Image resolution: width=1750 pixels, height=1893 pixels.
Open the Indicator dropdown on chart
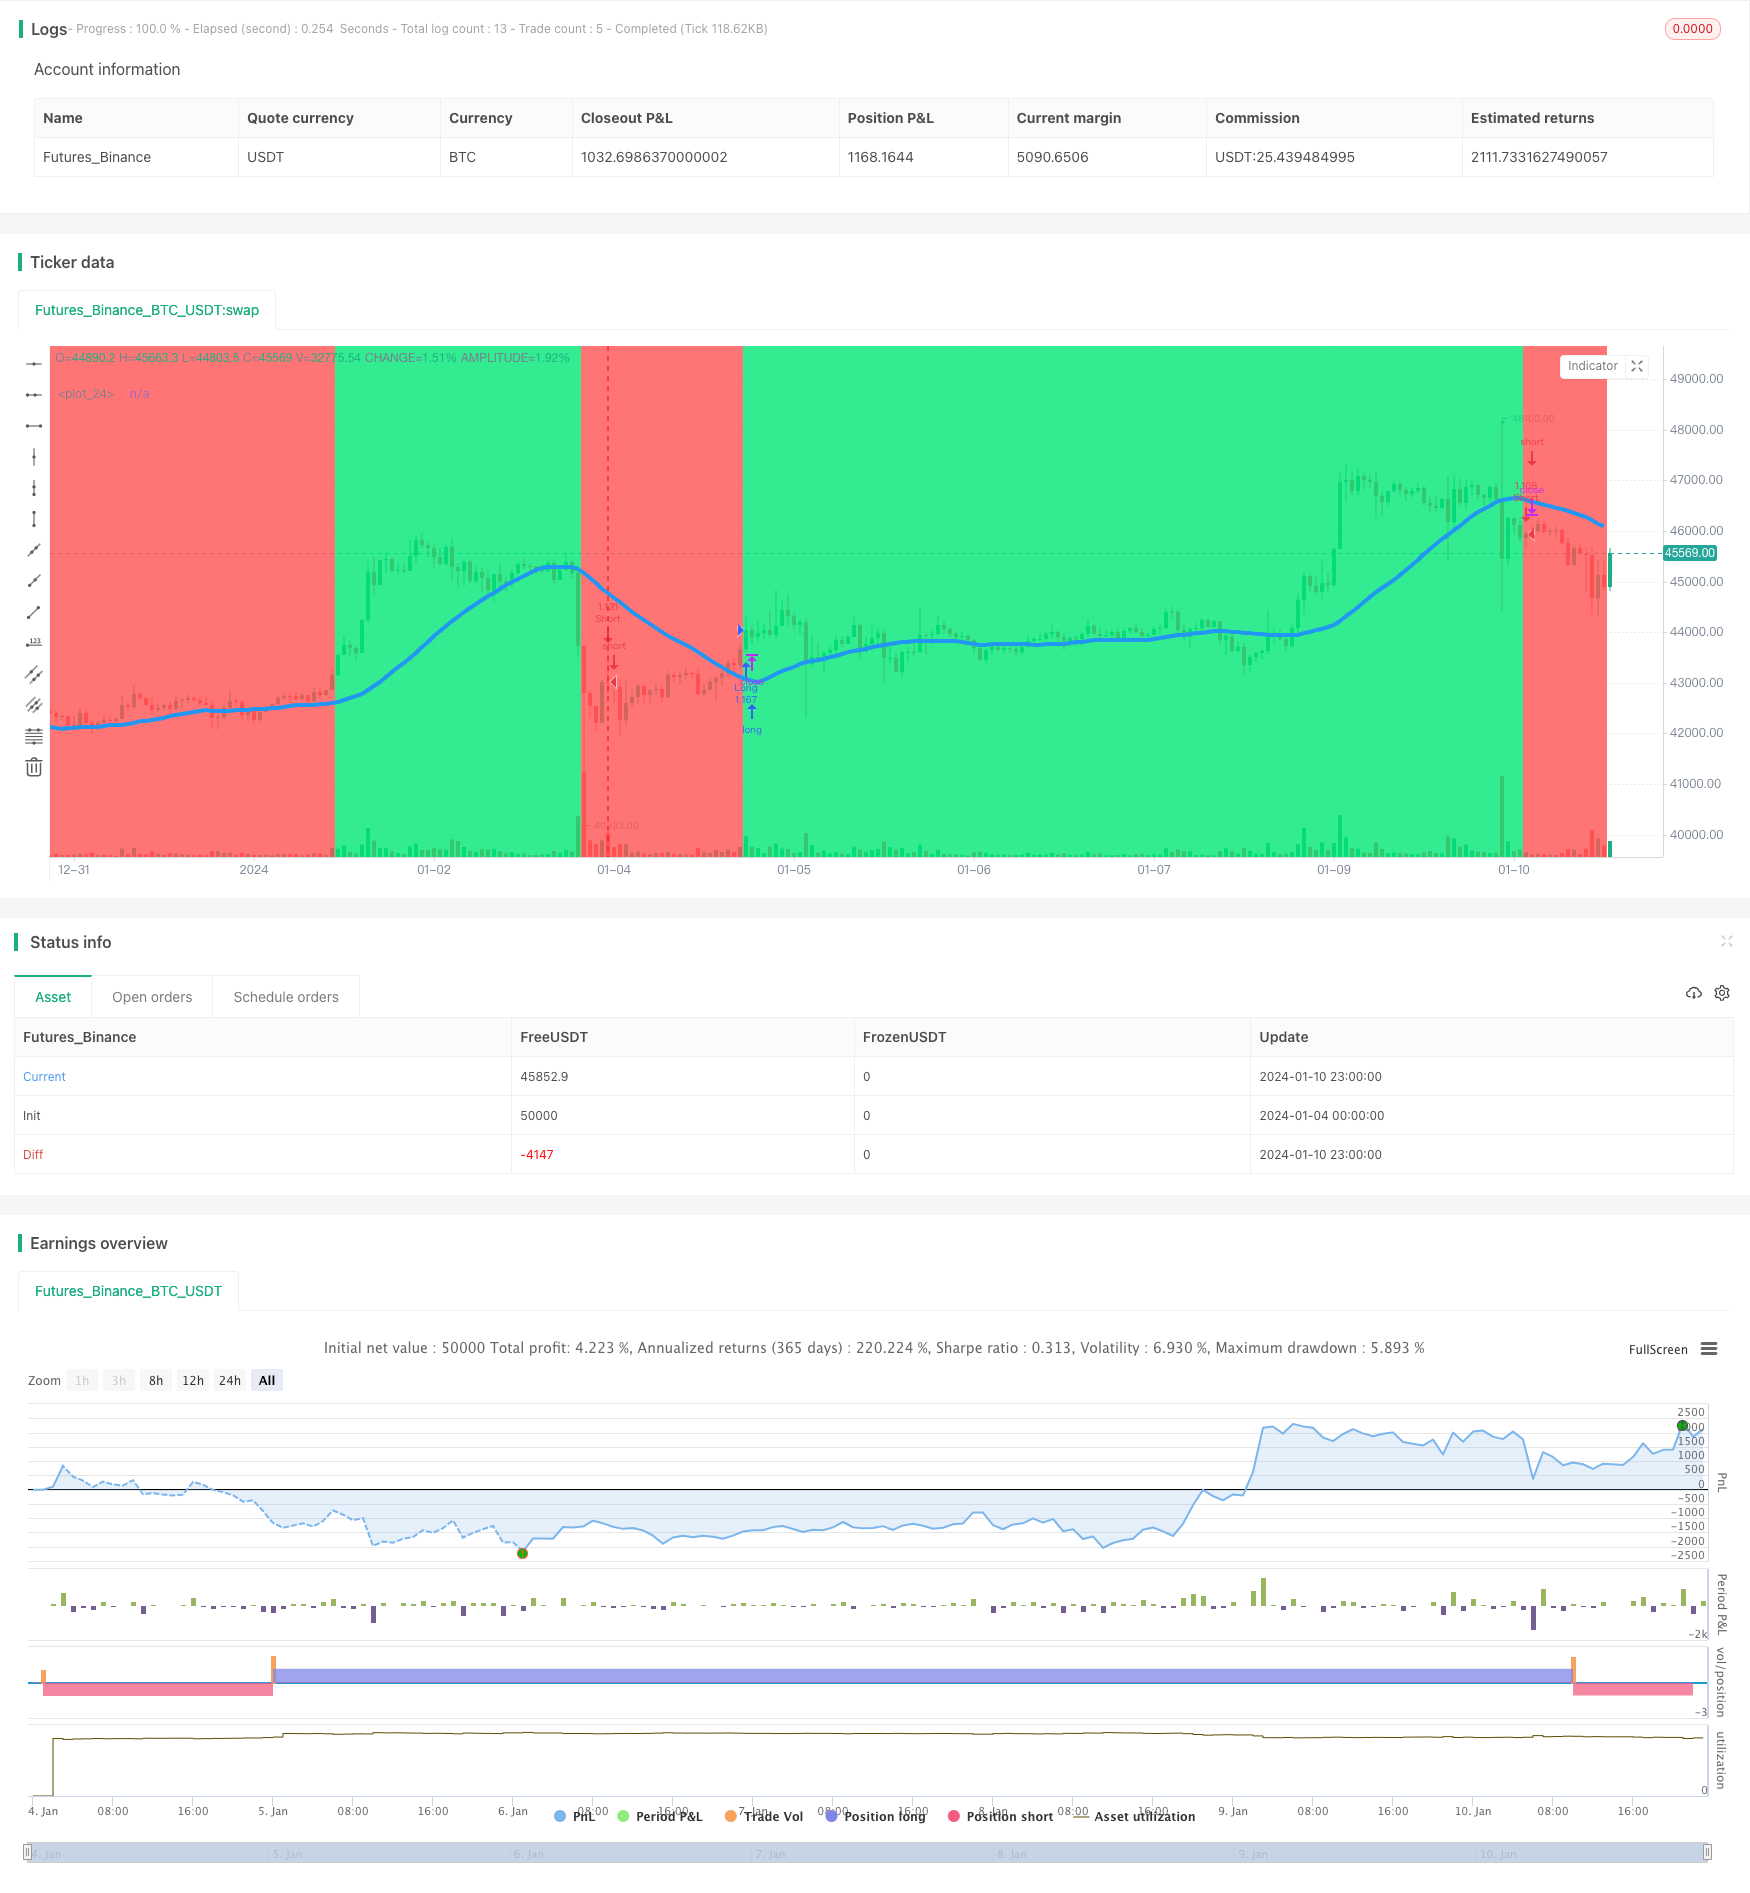click(x=1592, y=366)
